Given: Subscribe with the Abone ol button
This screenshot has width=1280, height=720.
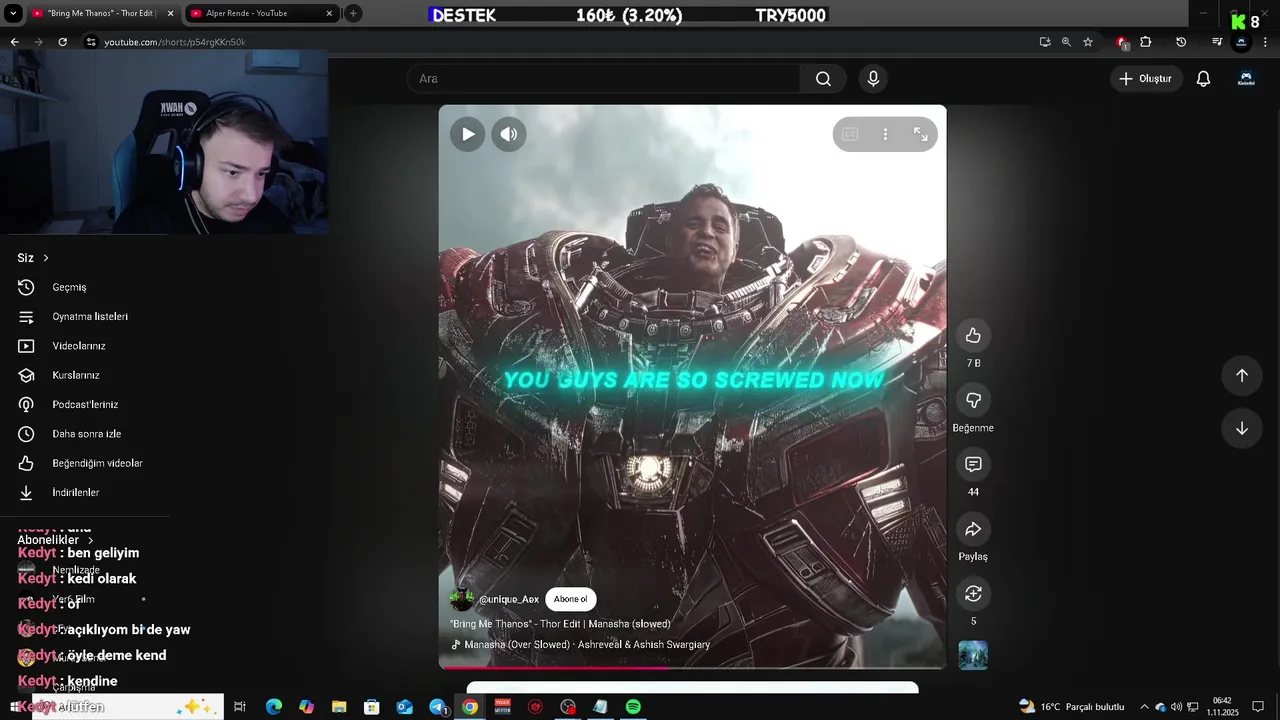Looking at the screenshot, I should (x=571, y=599).
